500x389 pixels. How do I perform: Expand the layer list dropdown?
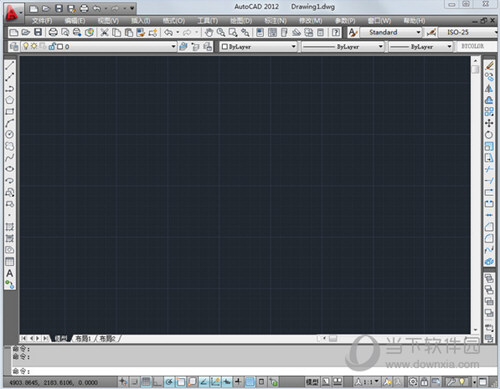[173, 46]
